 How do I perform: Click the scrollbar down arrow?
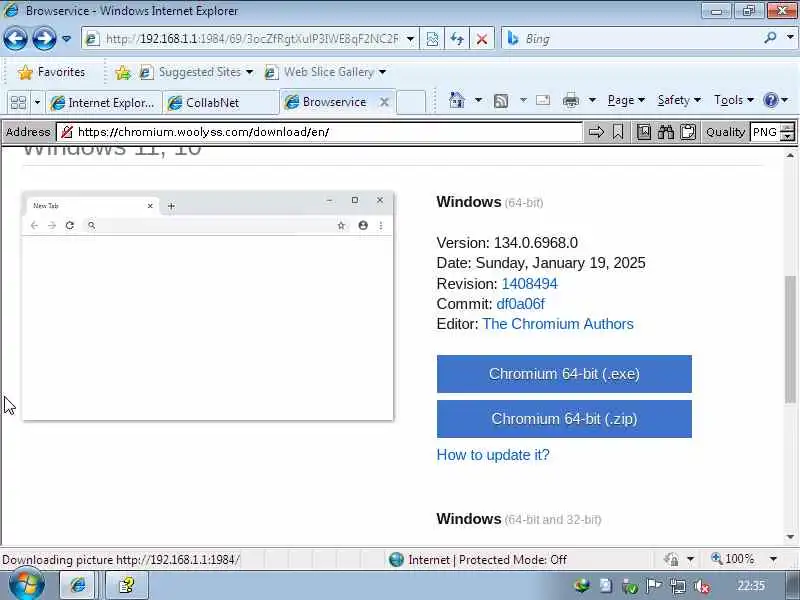[790, 537]
